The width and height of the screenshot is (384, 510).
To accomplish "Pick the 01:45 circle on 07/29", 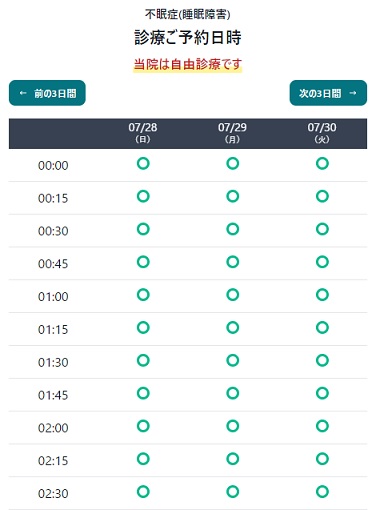I will [x=233, y=393].
